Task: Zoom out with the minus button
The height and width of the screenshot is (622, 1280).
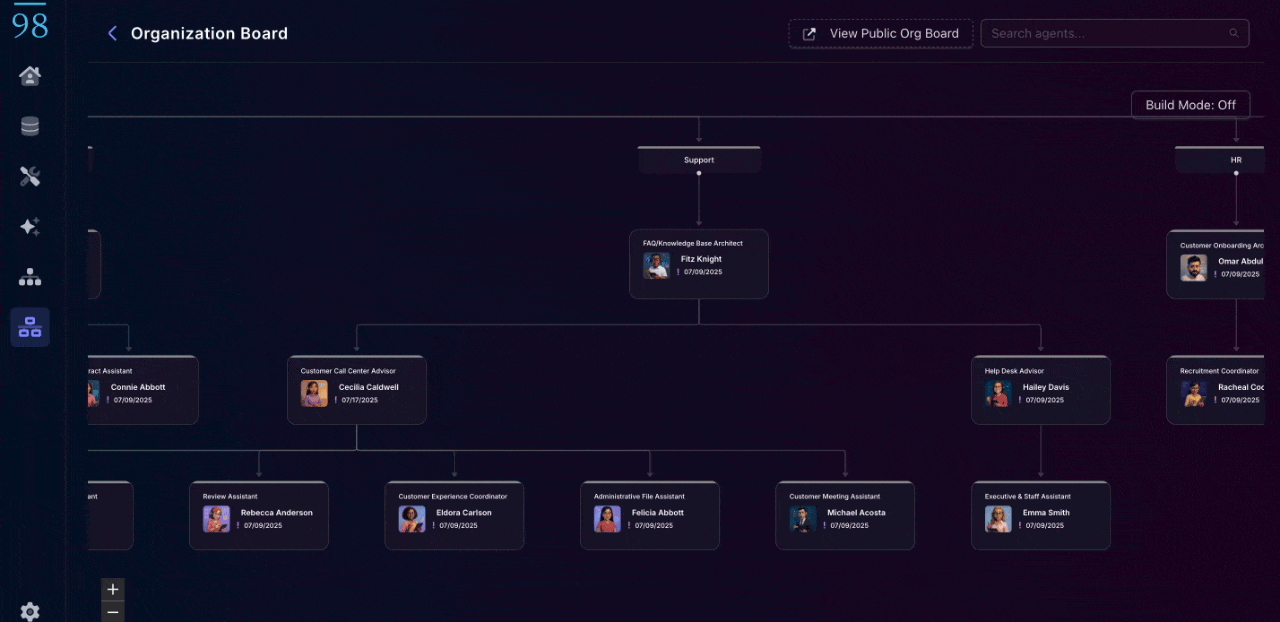Action: [113, 612]
